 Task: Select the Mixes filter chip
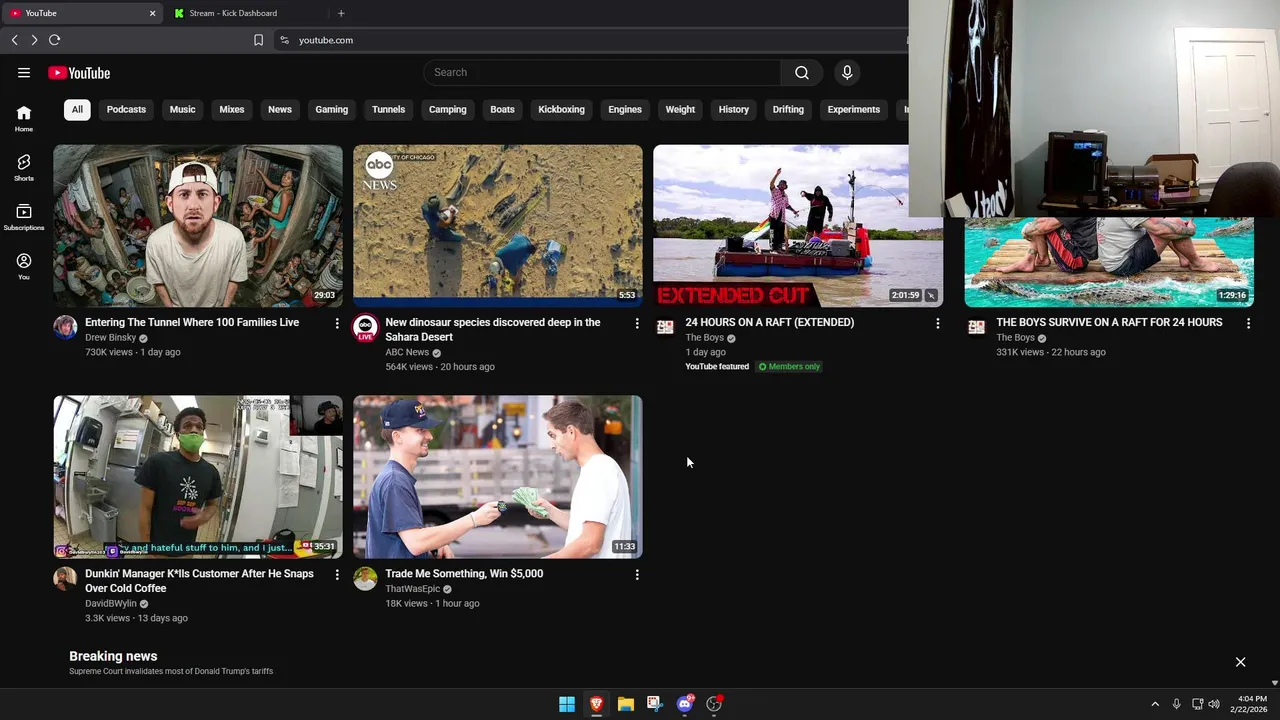pyautogui.click(x=232, y=109)
